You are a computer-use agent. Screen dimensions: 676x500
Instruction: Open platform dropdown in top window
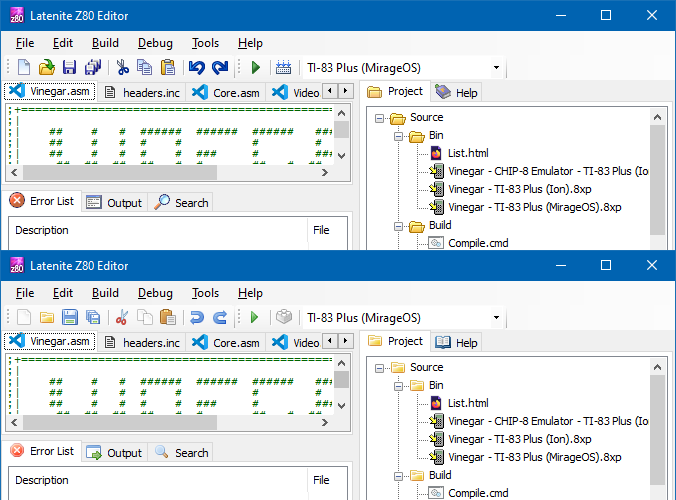point(496,68)
